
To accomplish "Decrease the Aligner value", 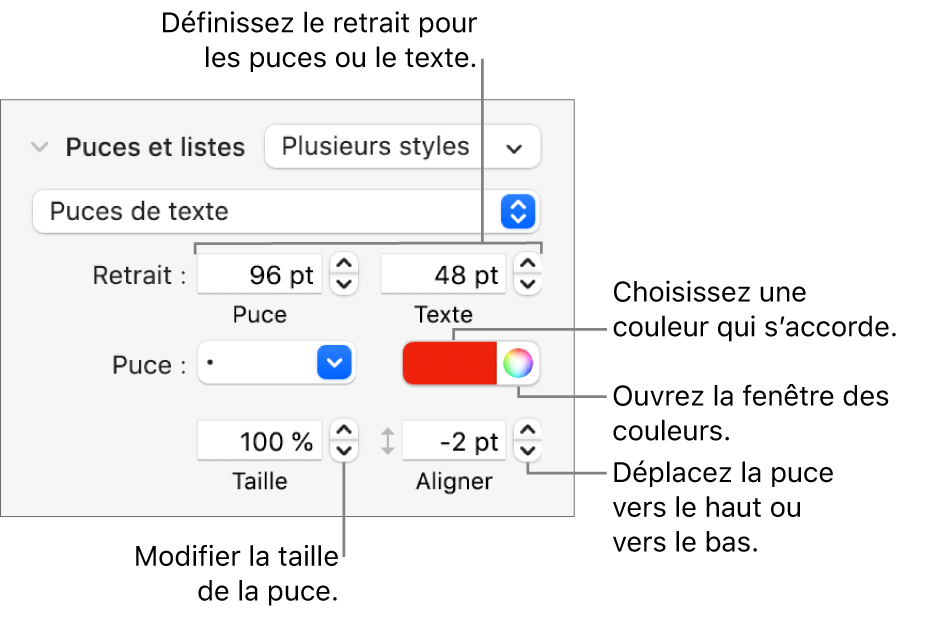I will point(527,450).
